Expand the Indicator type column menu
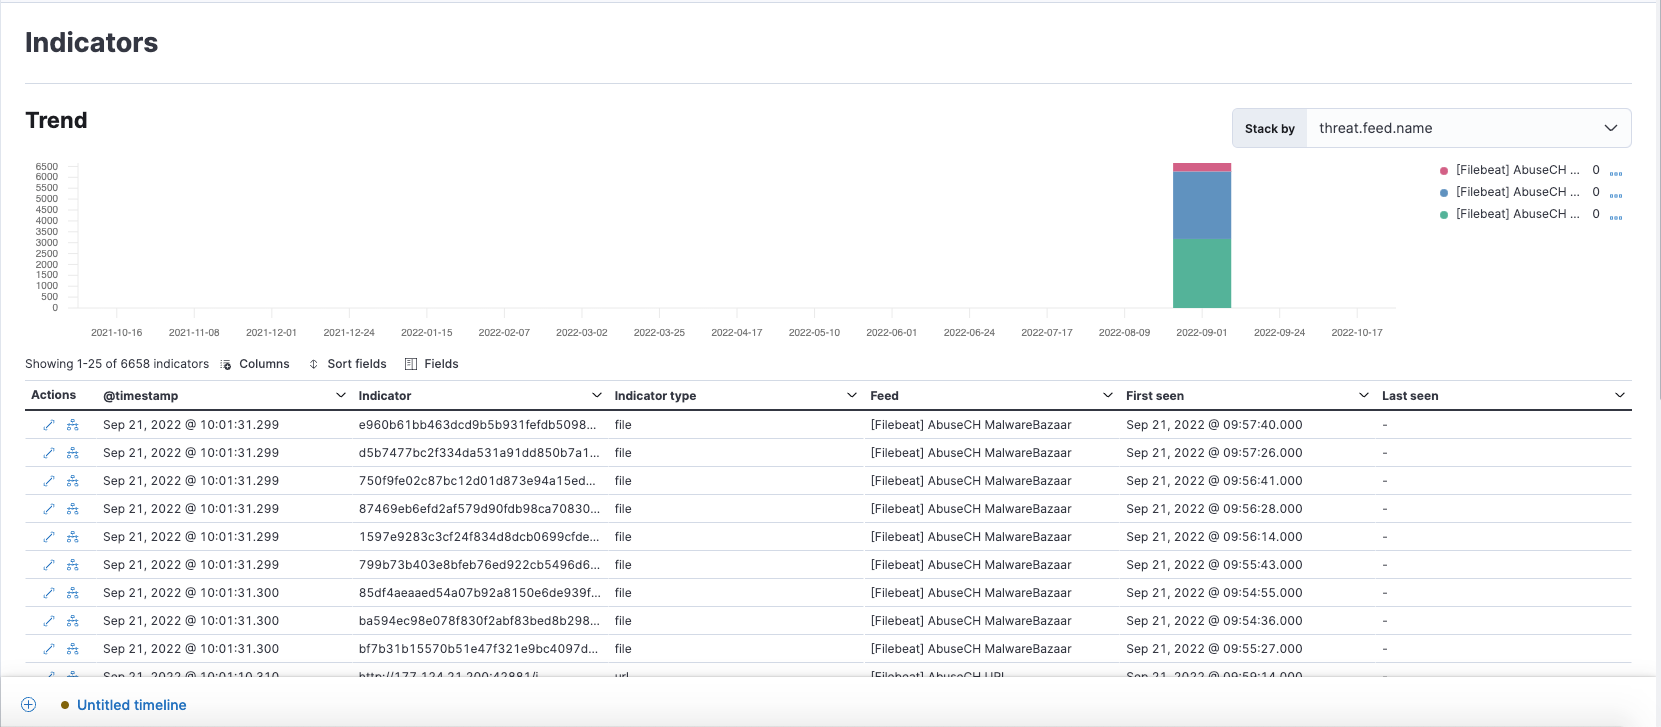This screenshot has width=1661, height=727. [x=852, y=396]
